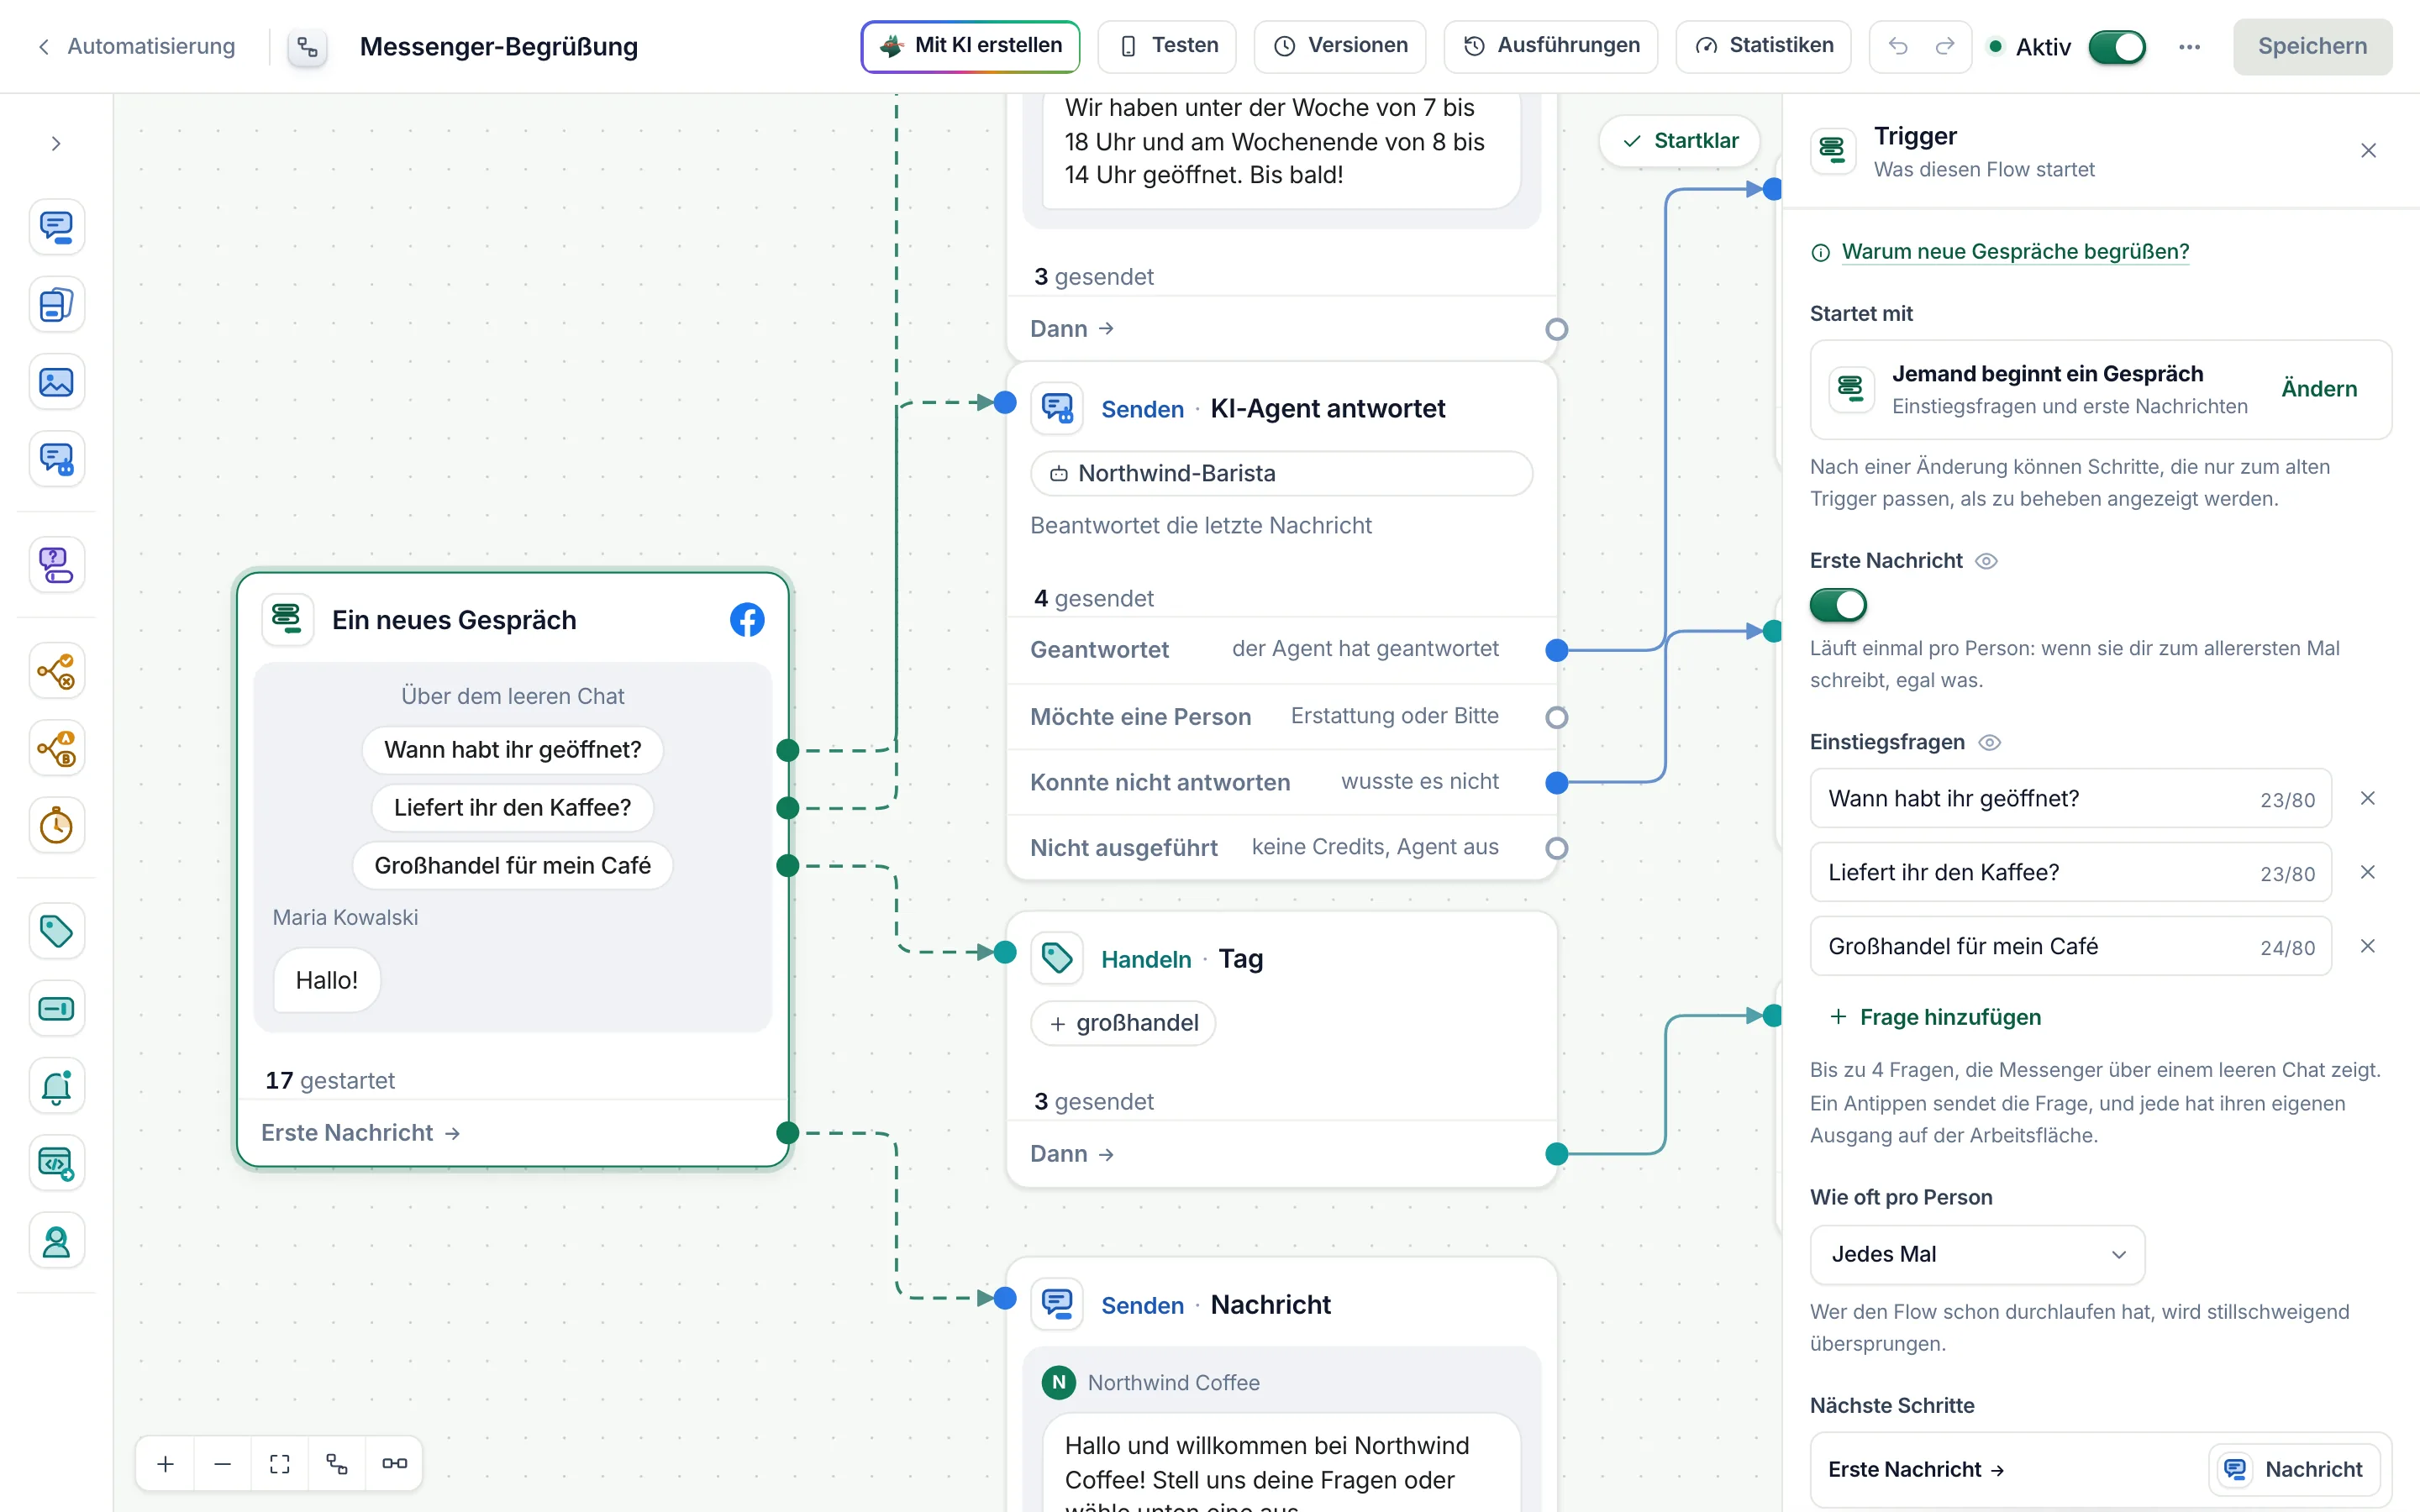Toggle visibility eye next to Einstiegsfragen

[1989, 742]
